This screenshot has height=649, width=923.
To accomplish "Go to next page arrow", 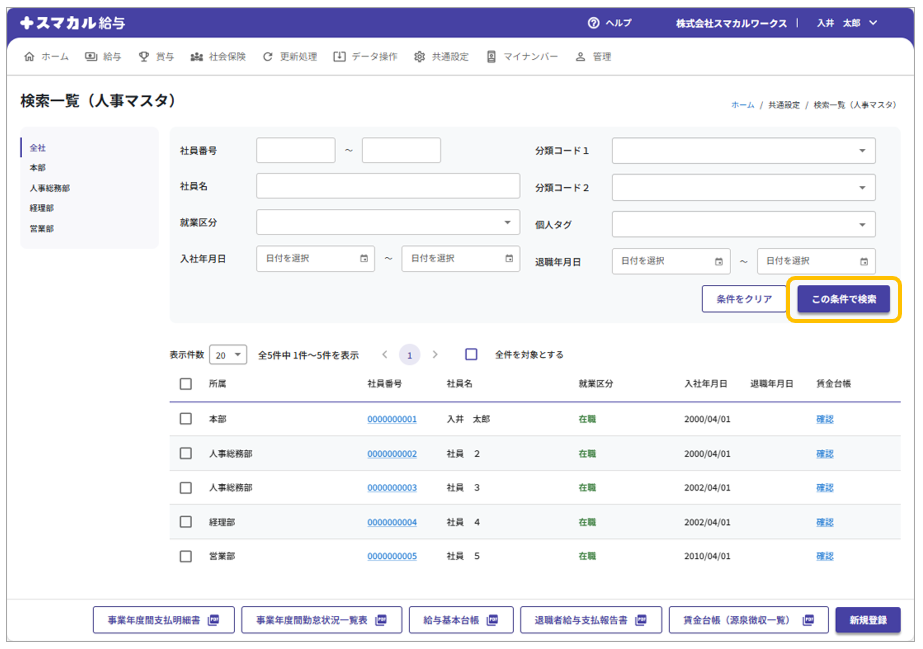I will (435, 355).
